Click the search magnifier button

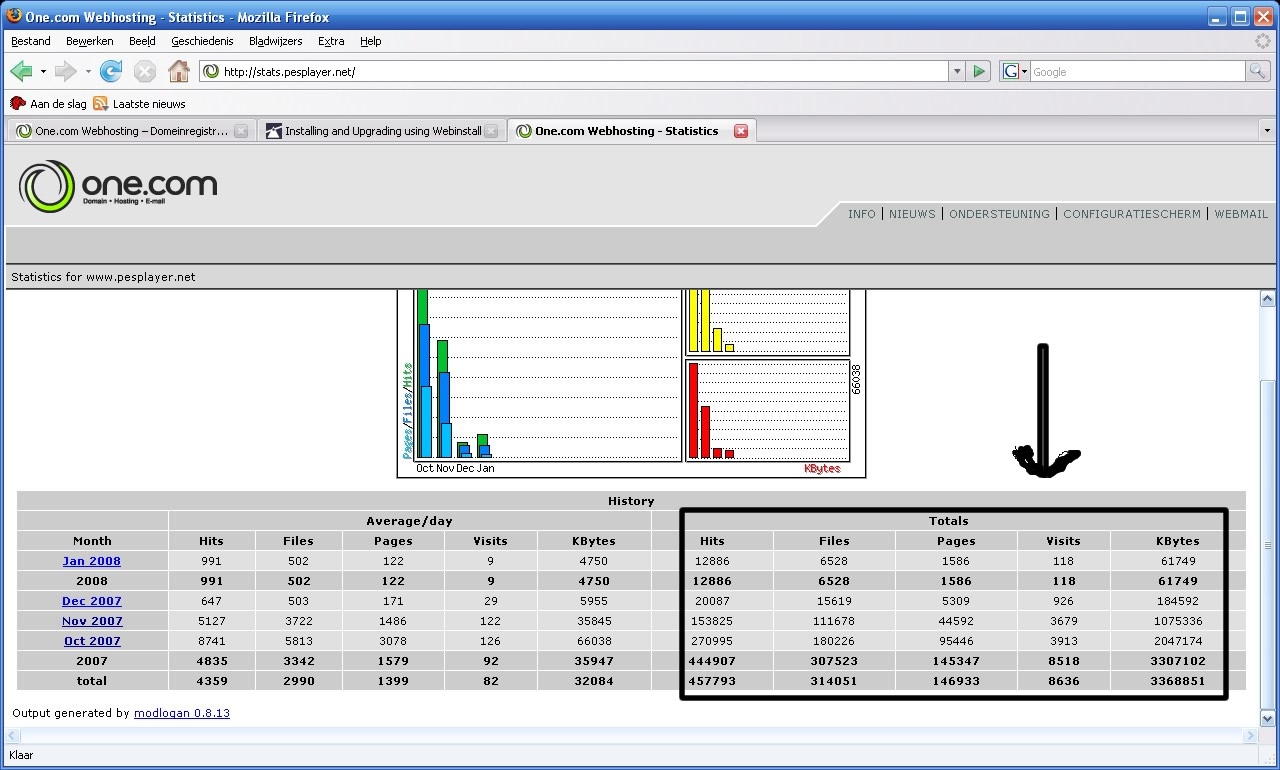(x=1257, y=71)
